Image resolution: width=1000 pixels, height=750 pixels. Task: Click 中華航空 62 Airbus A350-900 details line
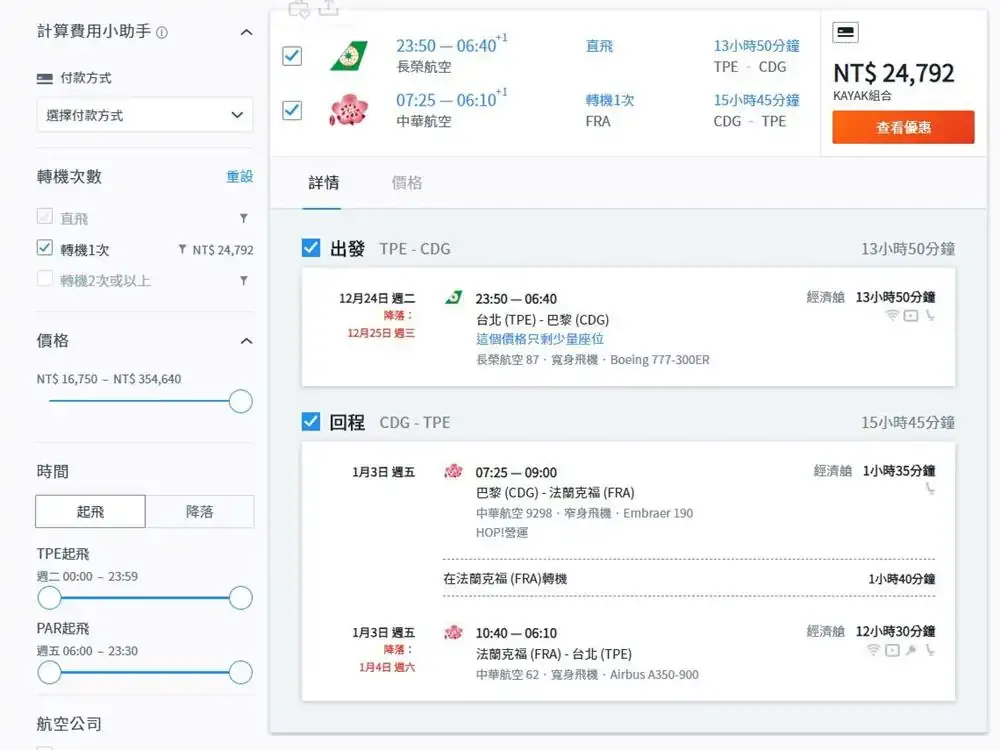587,675
